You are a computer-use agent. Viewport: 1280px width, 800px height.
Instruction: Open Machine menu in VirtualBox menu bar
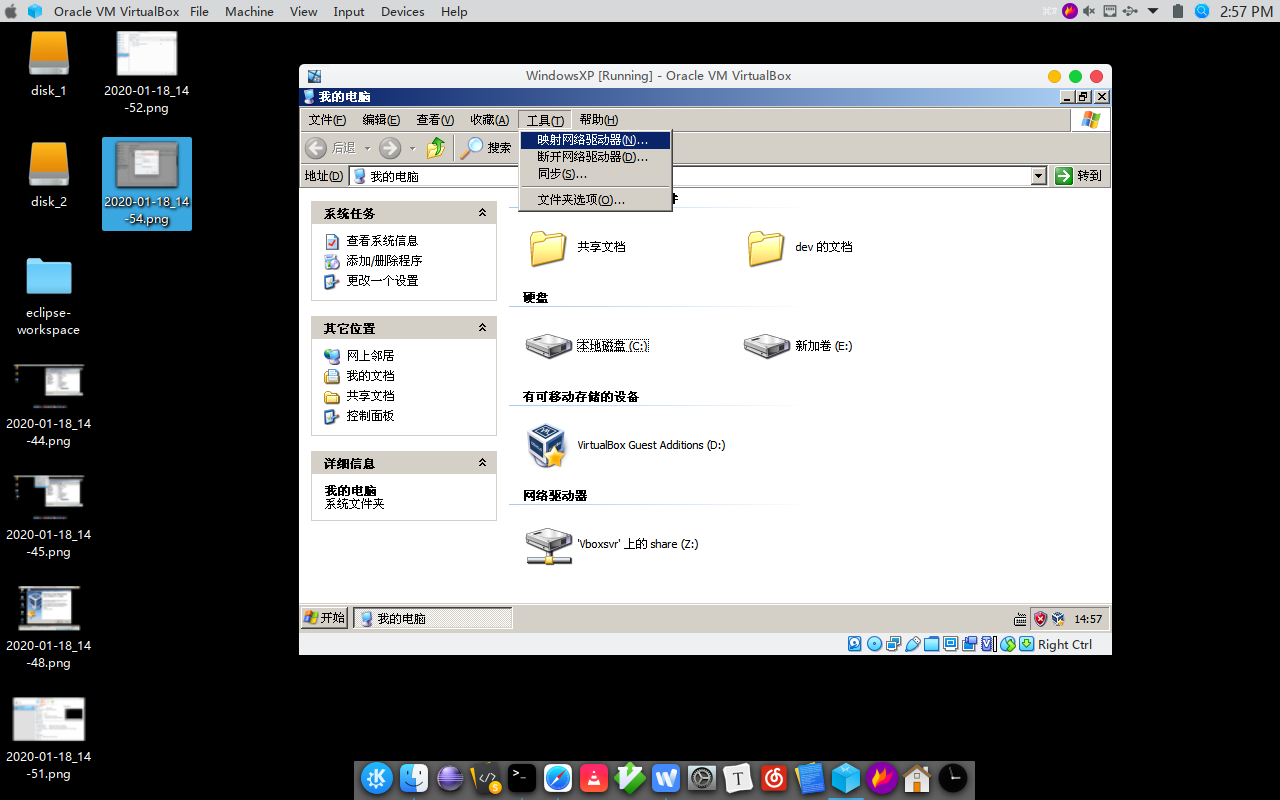click(249, 11)
